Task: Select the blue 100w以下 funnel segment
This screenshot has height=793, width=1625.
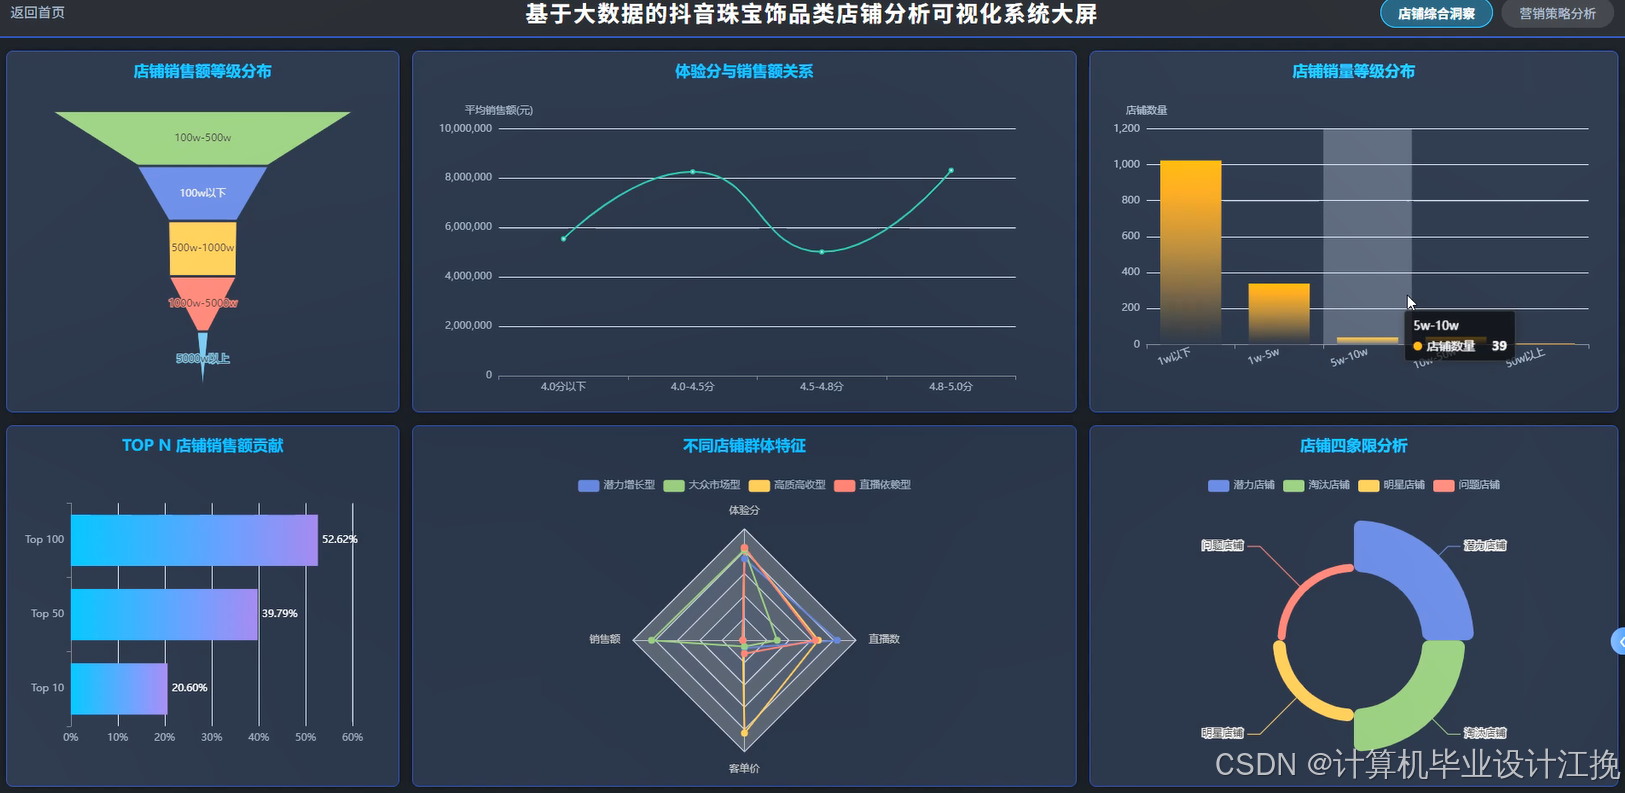Action: pos(203,193)
